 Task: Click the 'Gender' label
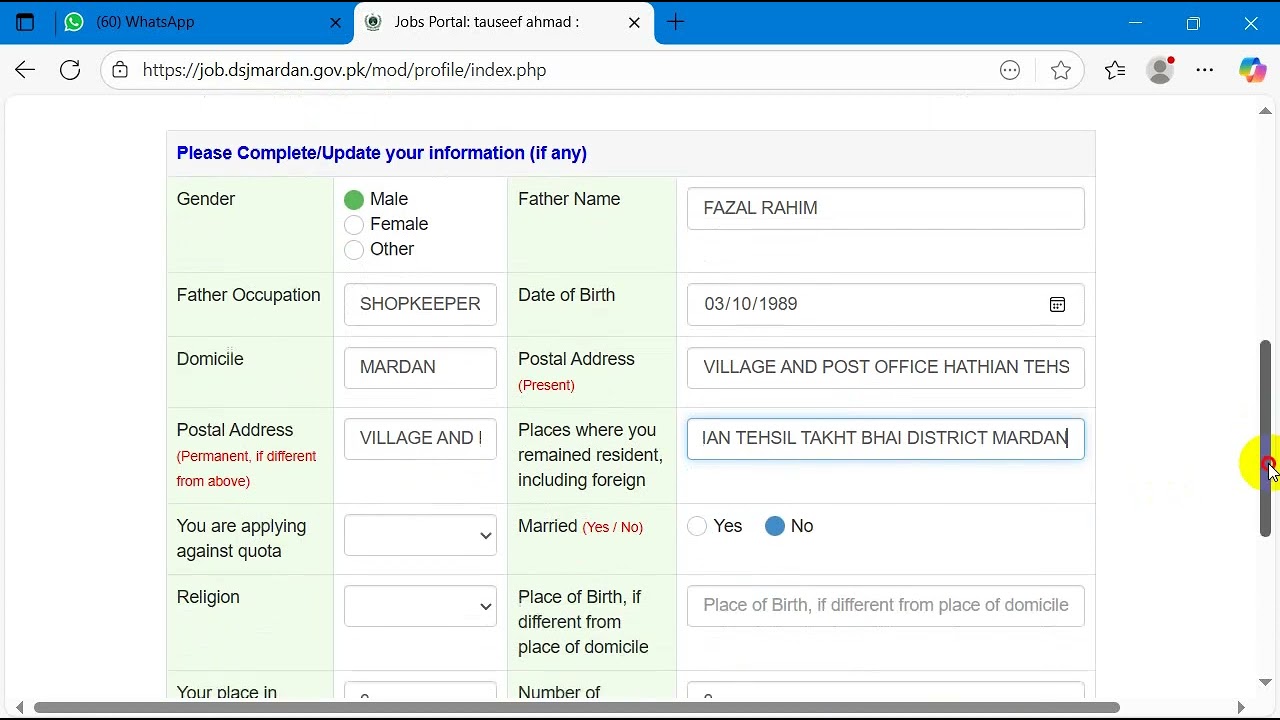[206, 199]
